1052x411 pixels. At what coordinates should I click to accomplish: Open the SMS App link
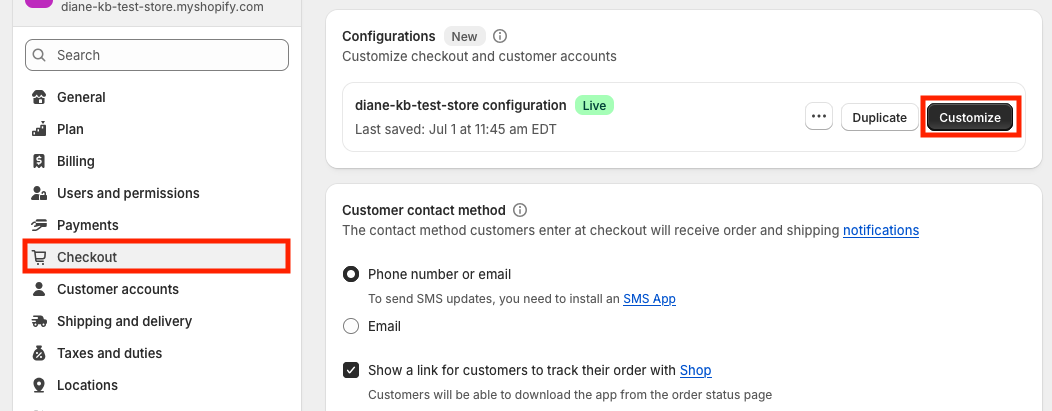pos(649,298)
